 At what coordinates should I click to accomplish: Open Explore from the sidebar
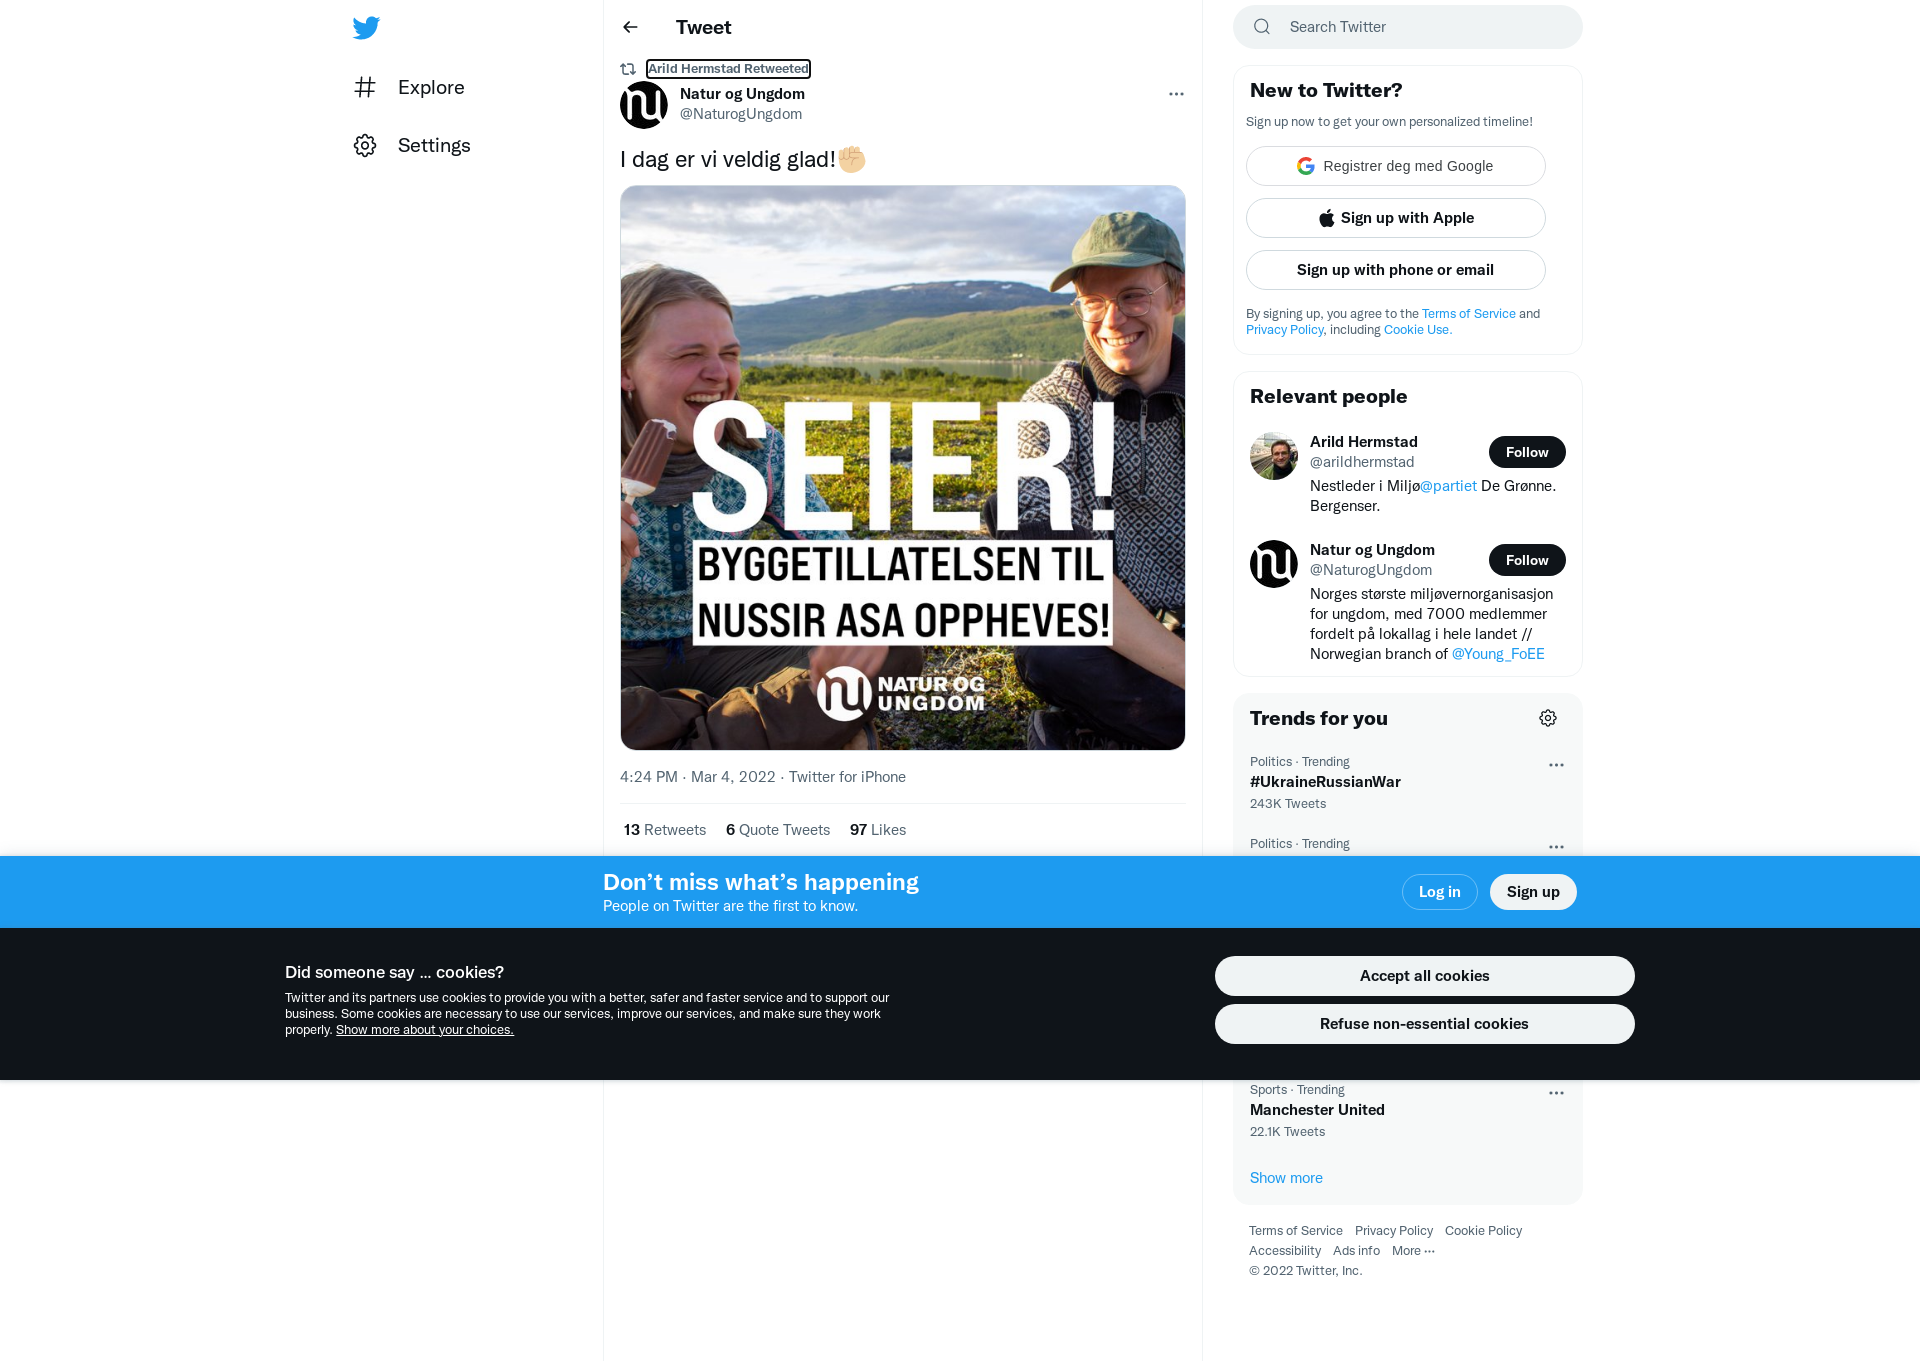410,87
